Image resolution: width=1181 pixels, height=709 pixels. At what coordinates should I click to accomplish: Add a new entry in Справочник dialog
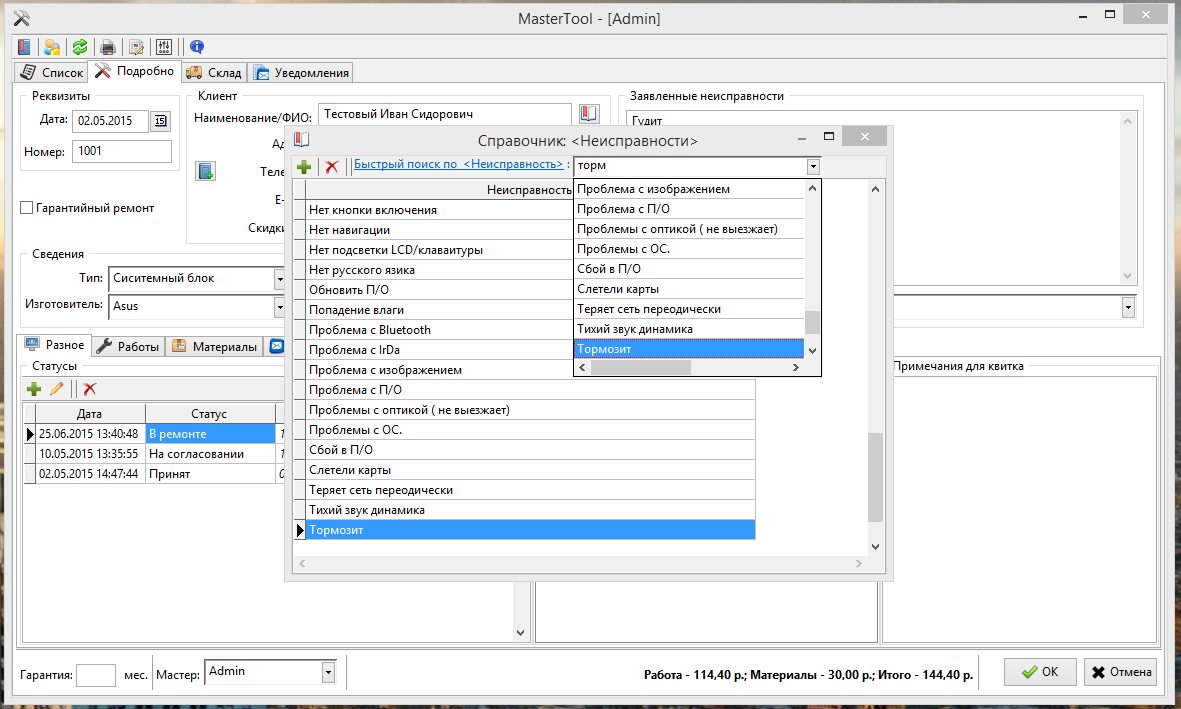pos(304,167)
